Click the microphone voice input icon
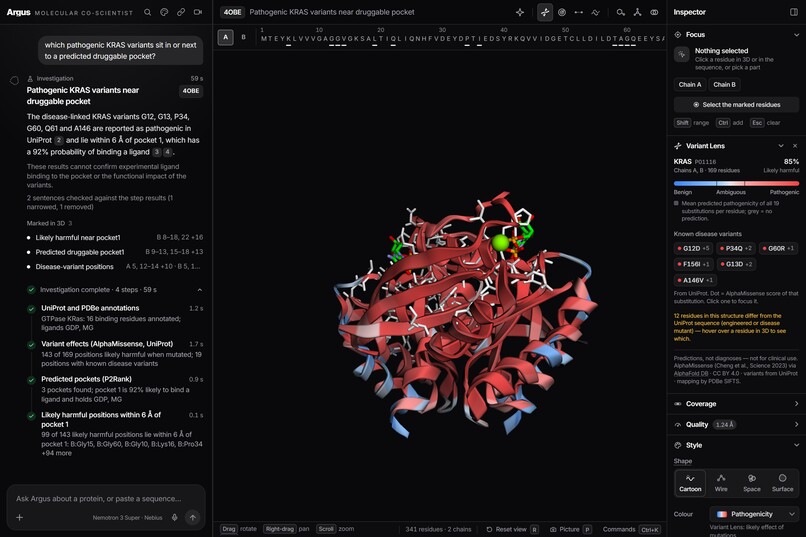This screenshot has width=806, height=537. [175, 517]
